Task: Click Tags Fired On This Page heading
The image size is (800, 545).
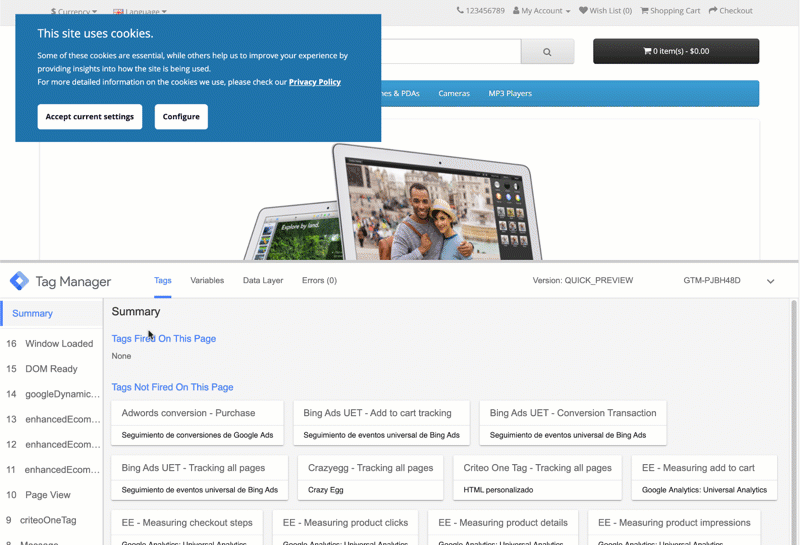Action: [x=164, y=339]
